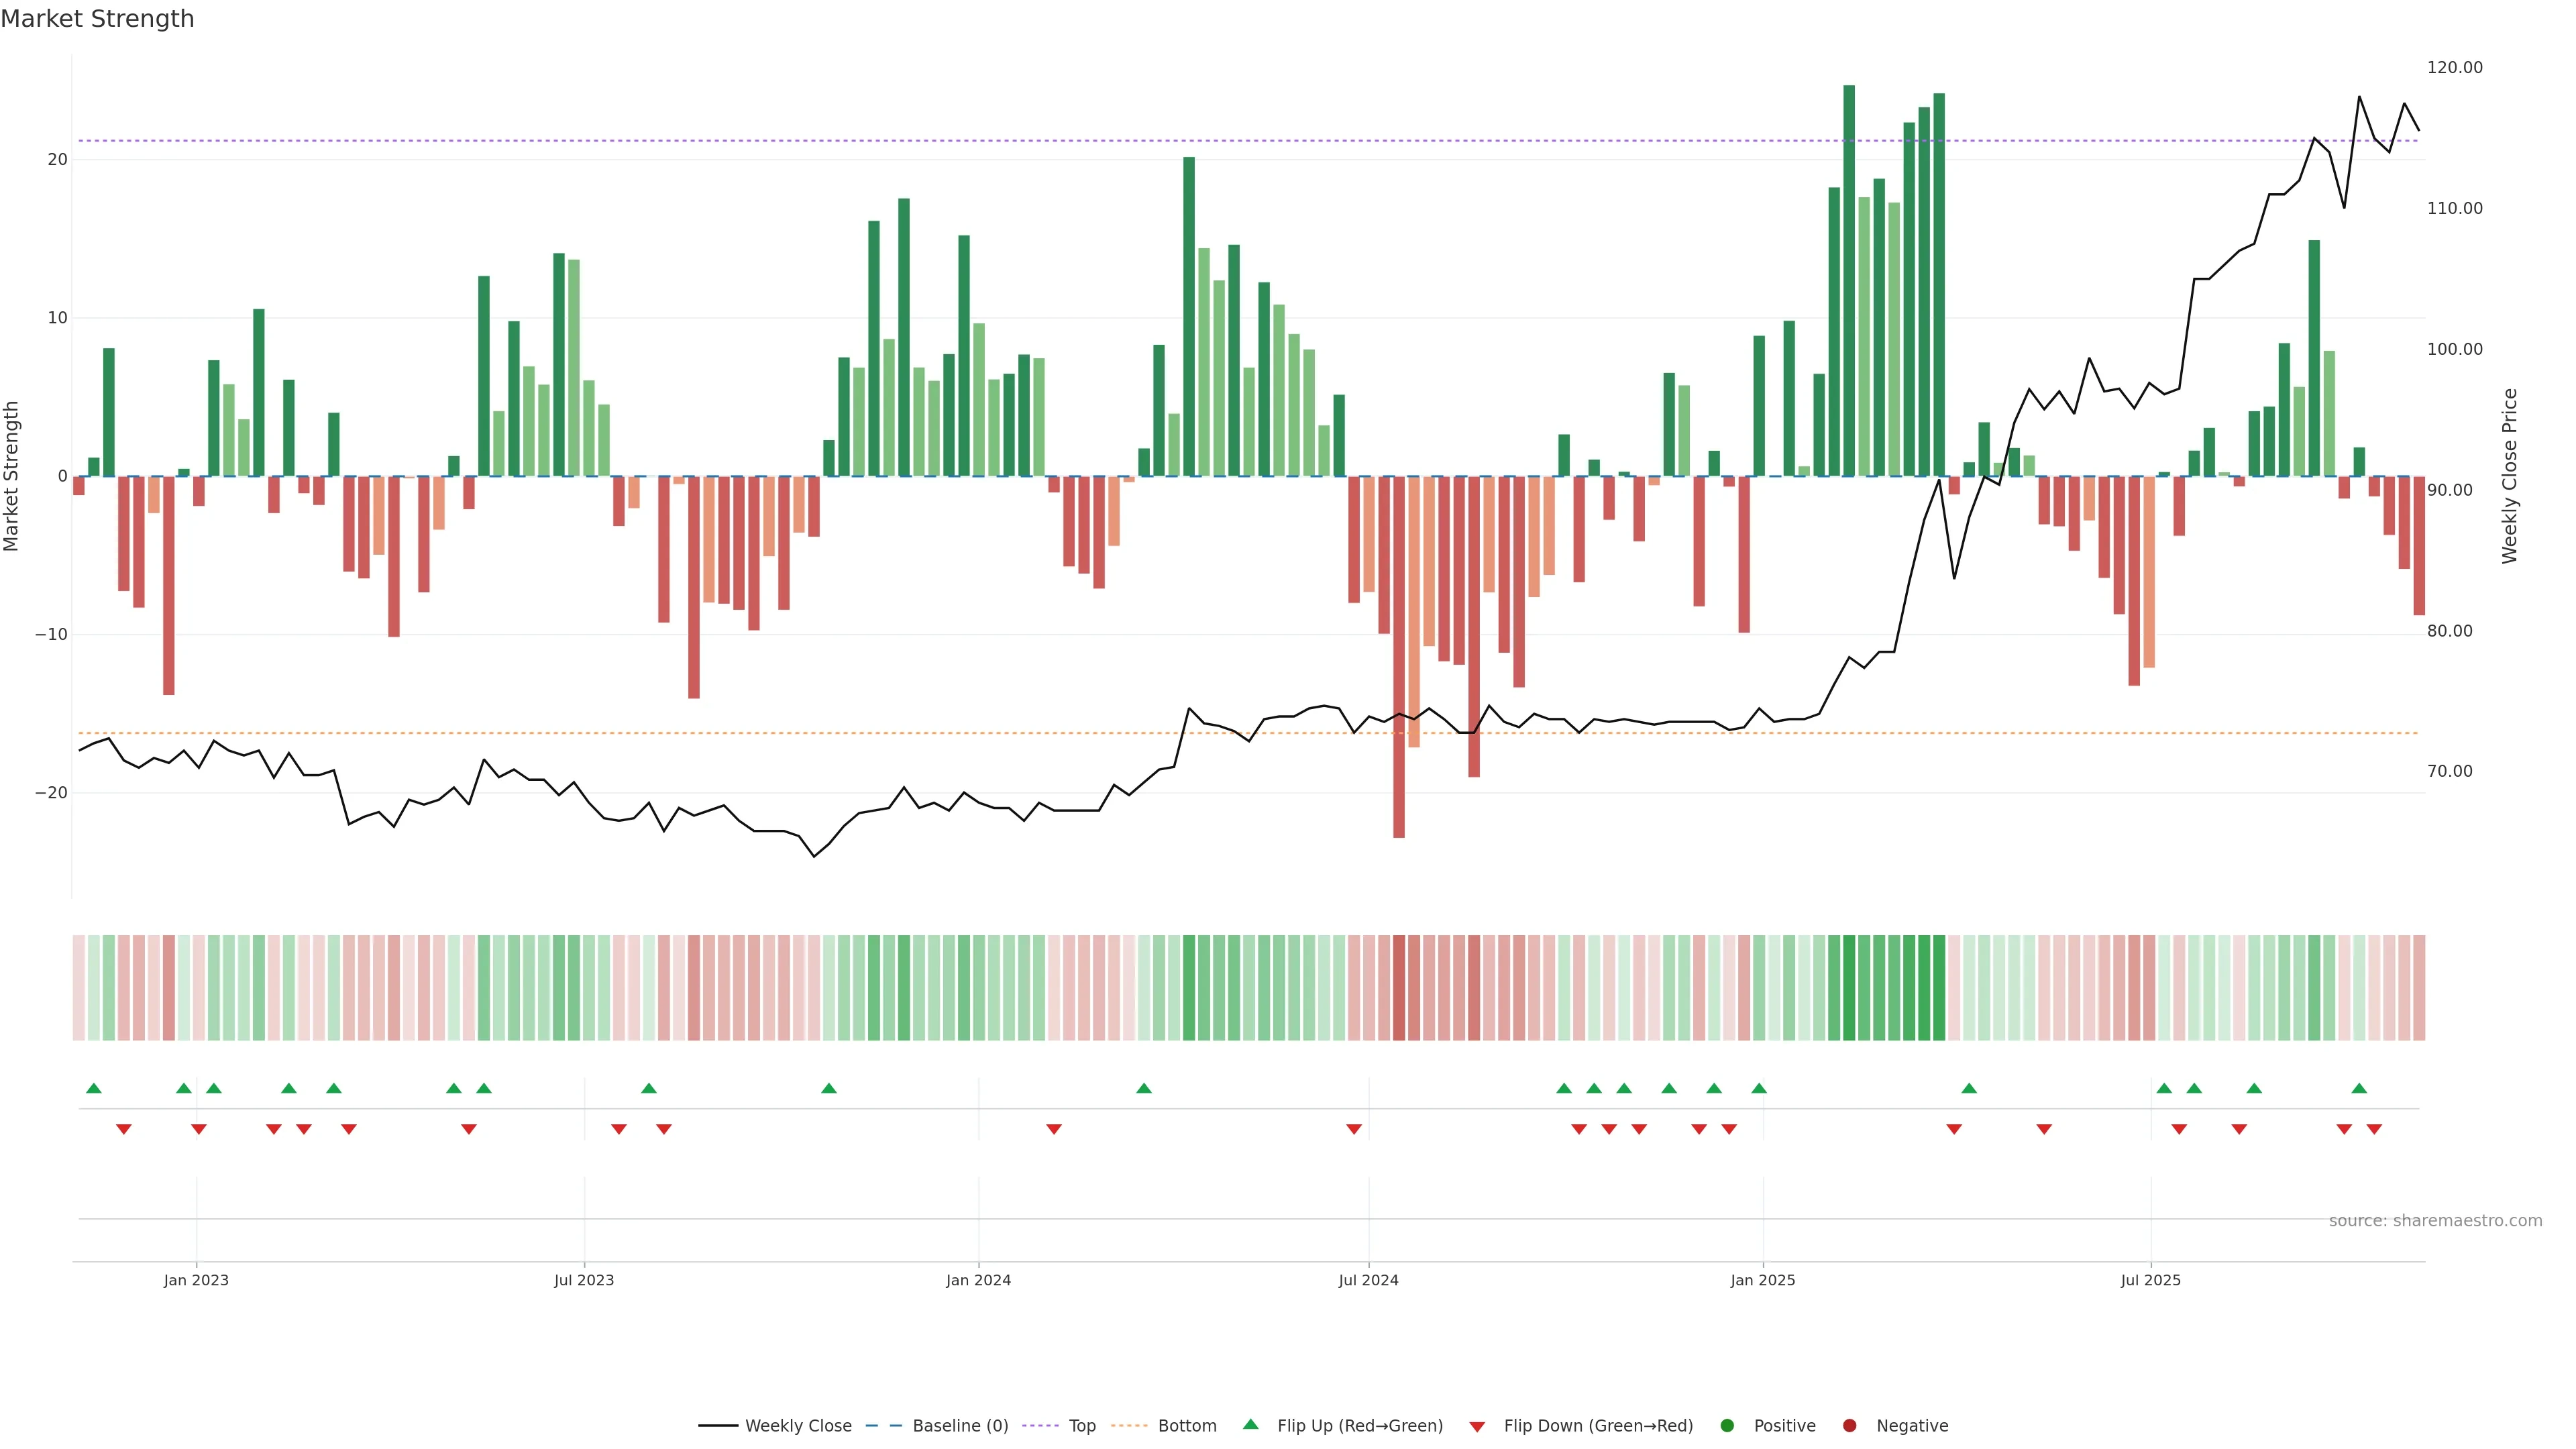
Task: Click the purple dotted Top legend symbol
Action: (1041, 1426)
